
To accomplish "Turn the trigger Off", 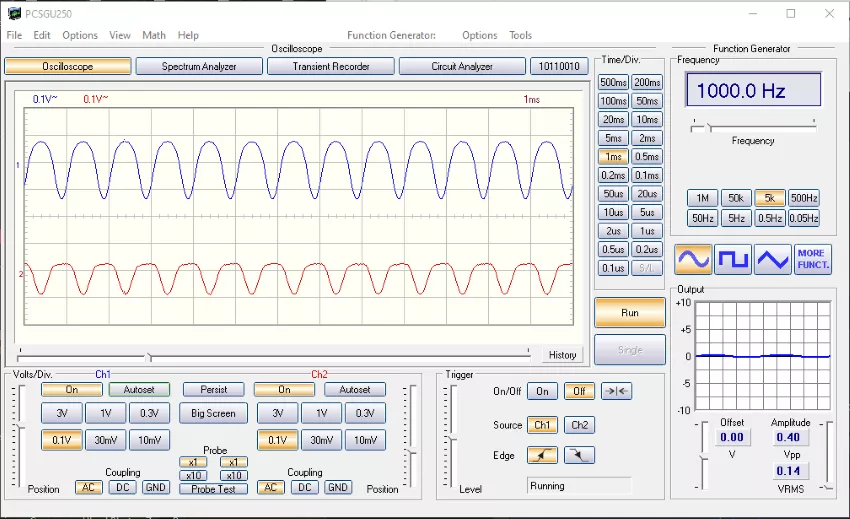I will [x=579, y=391].
